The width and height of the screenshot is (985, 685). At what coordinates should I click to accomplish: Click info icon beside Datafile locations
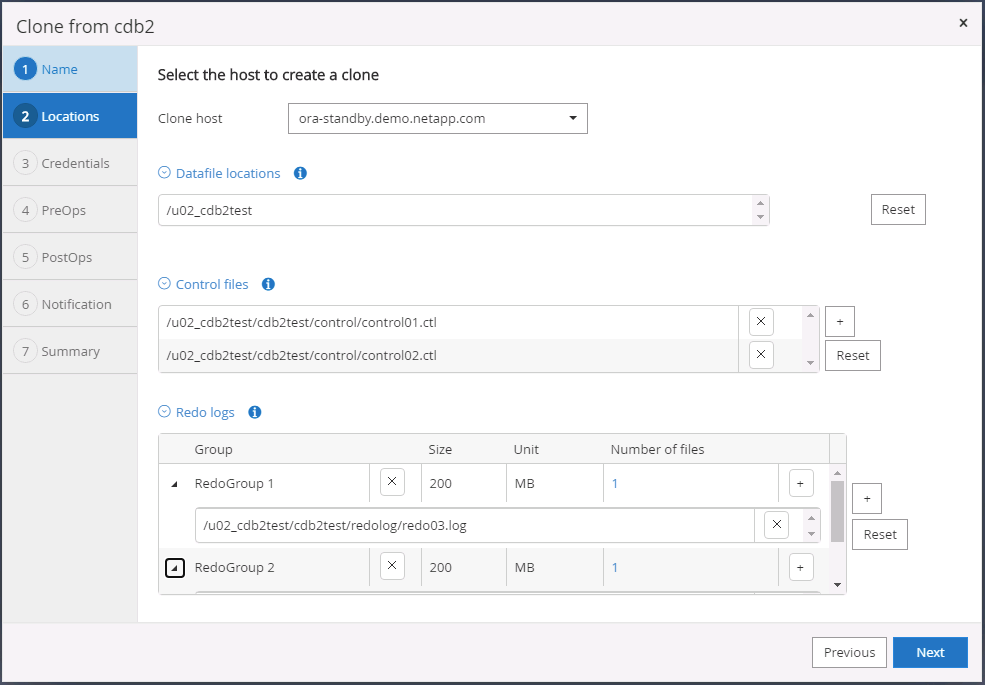(x=300, y=173)
